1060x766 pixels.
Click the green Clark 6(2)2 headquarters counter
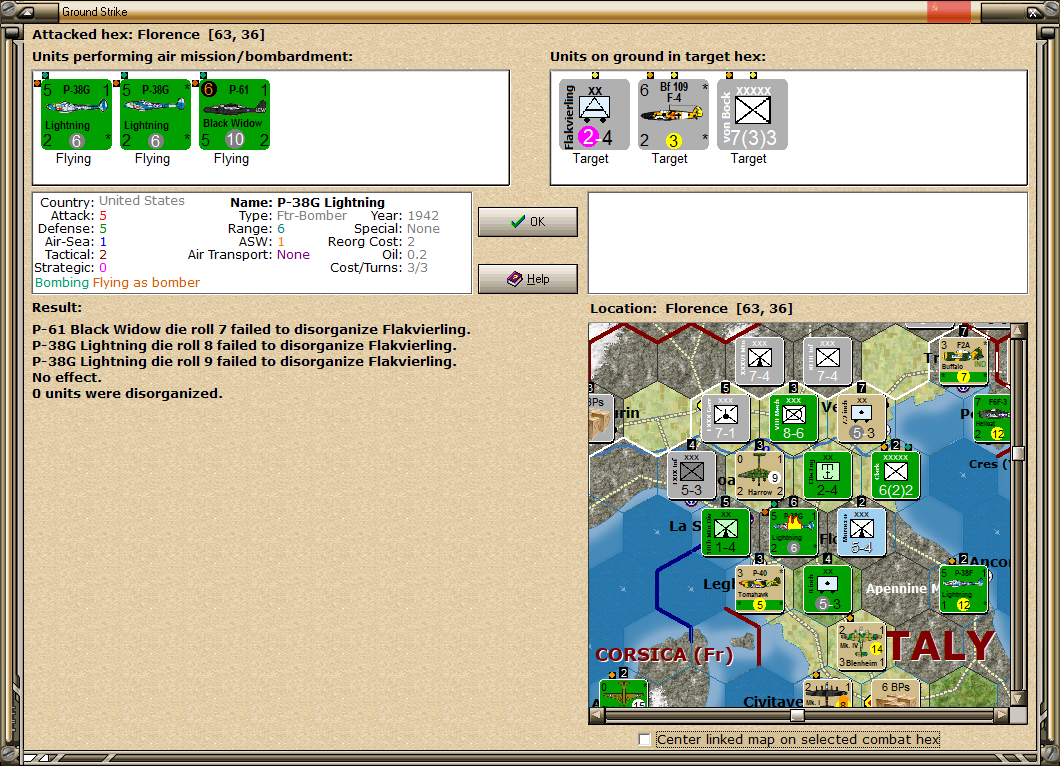tap(896, 475)
